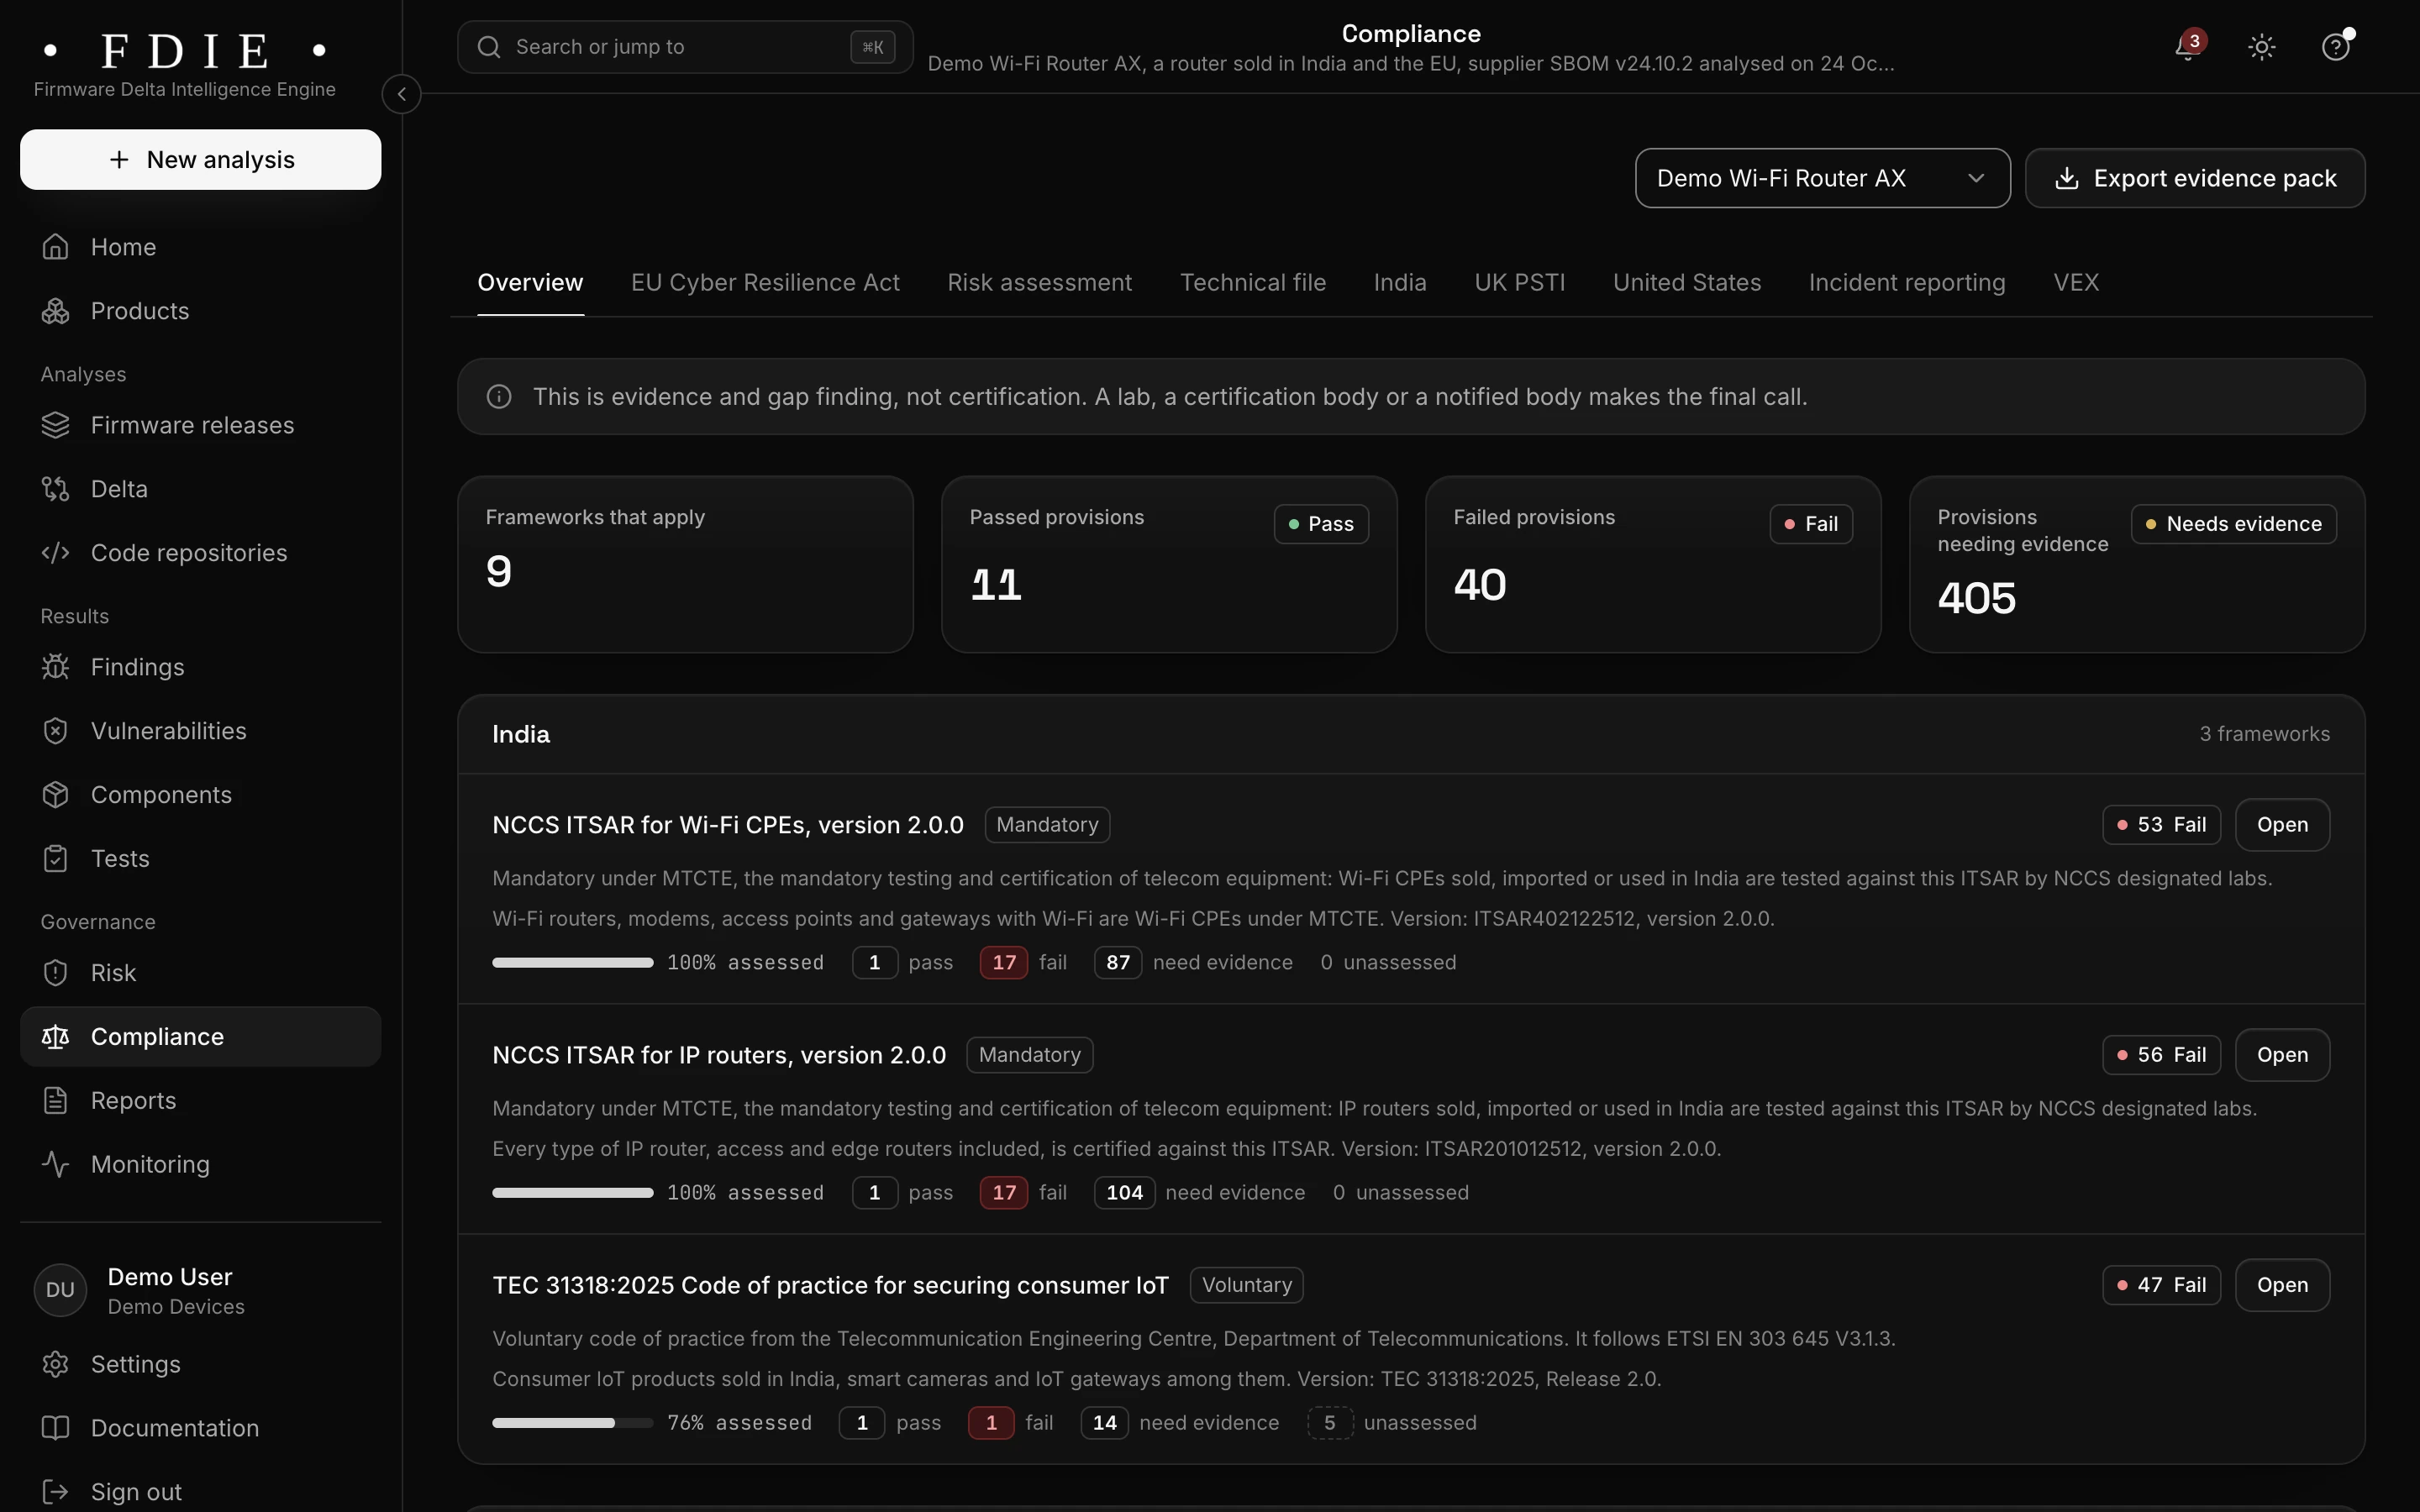Select the United States tab
Screen dimensions: 2420x1512
point(1687,283)
